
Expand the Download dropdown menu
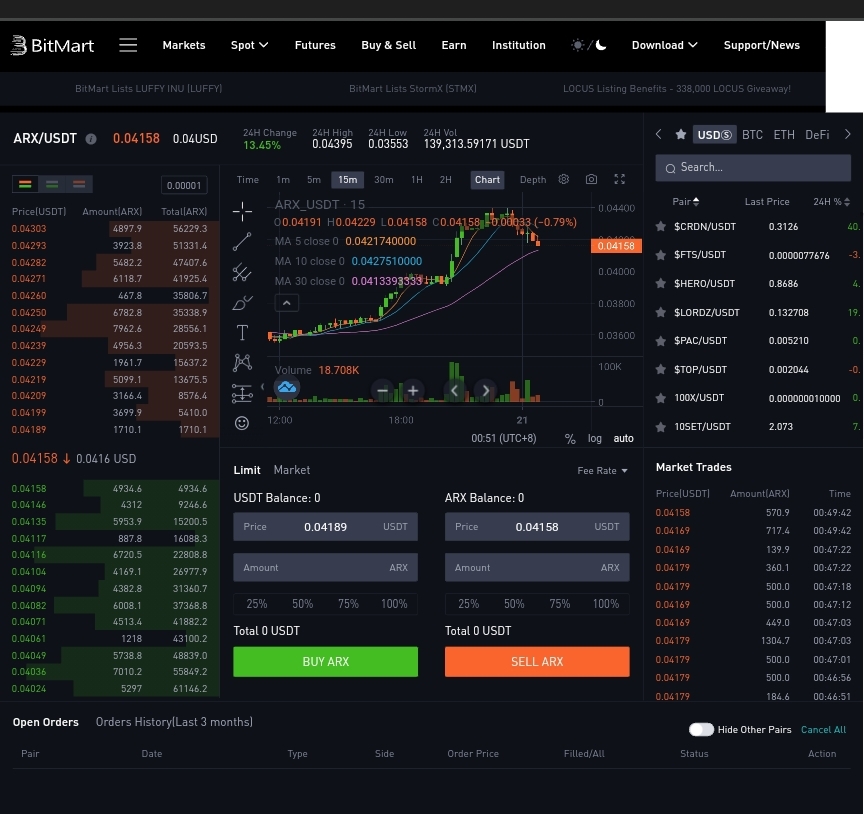pos(664,45)
